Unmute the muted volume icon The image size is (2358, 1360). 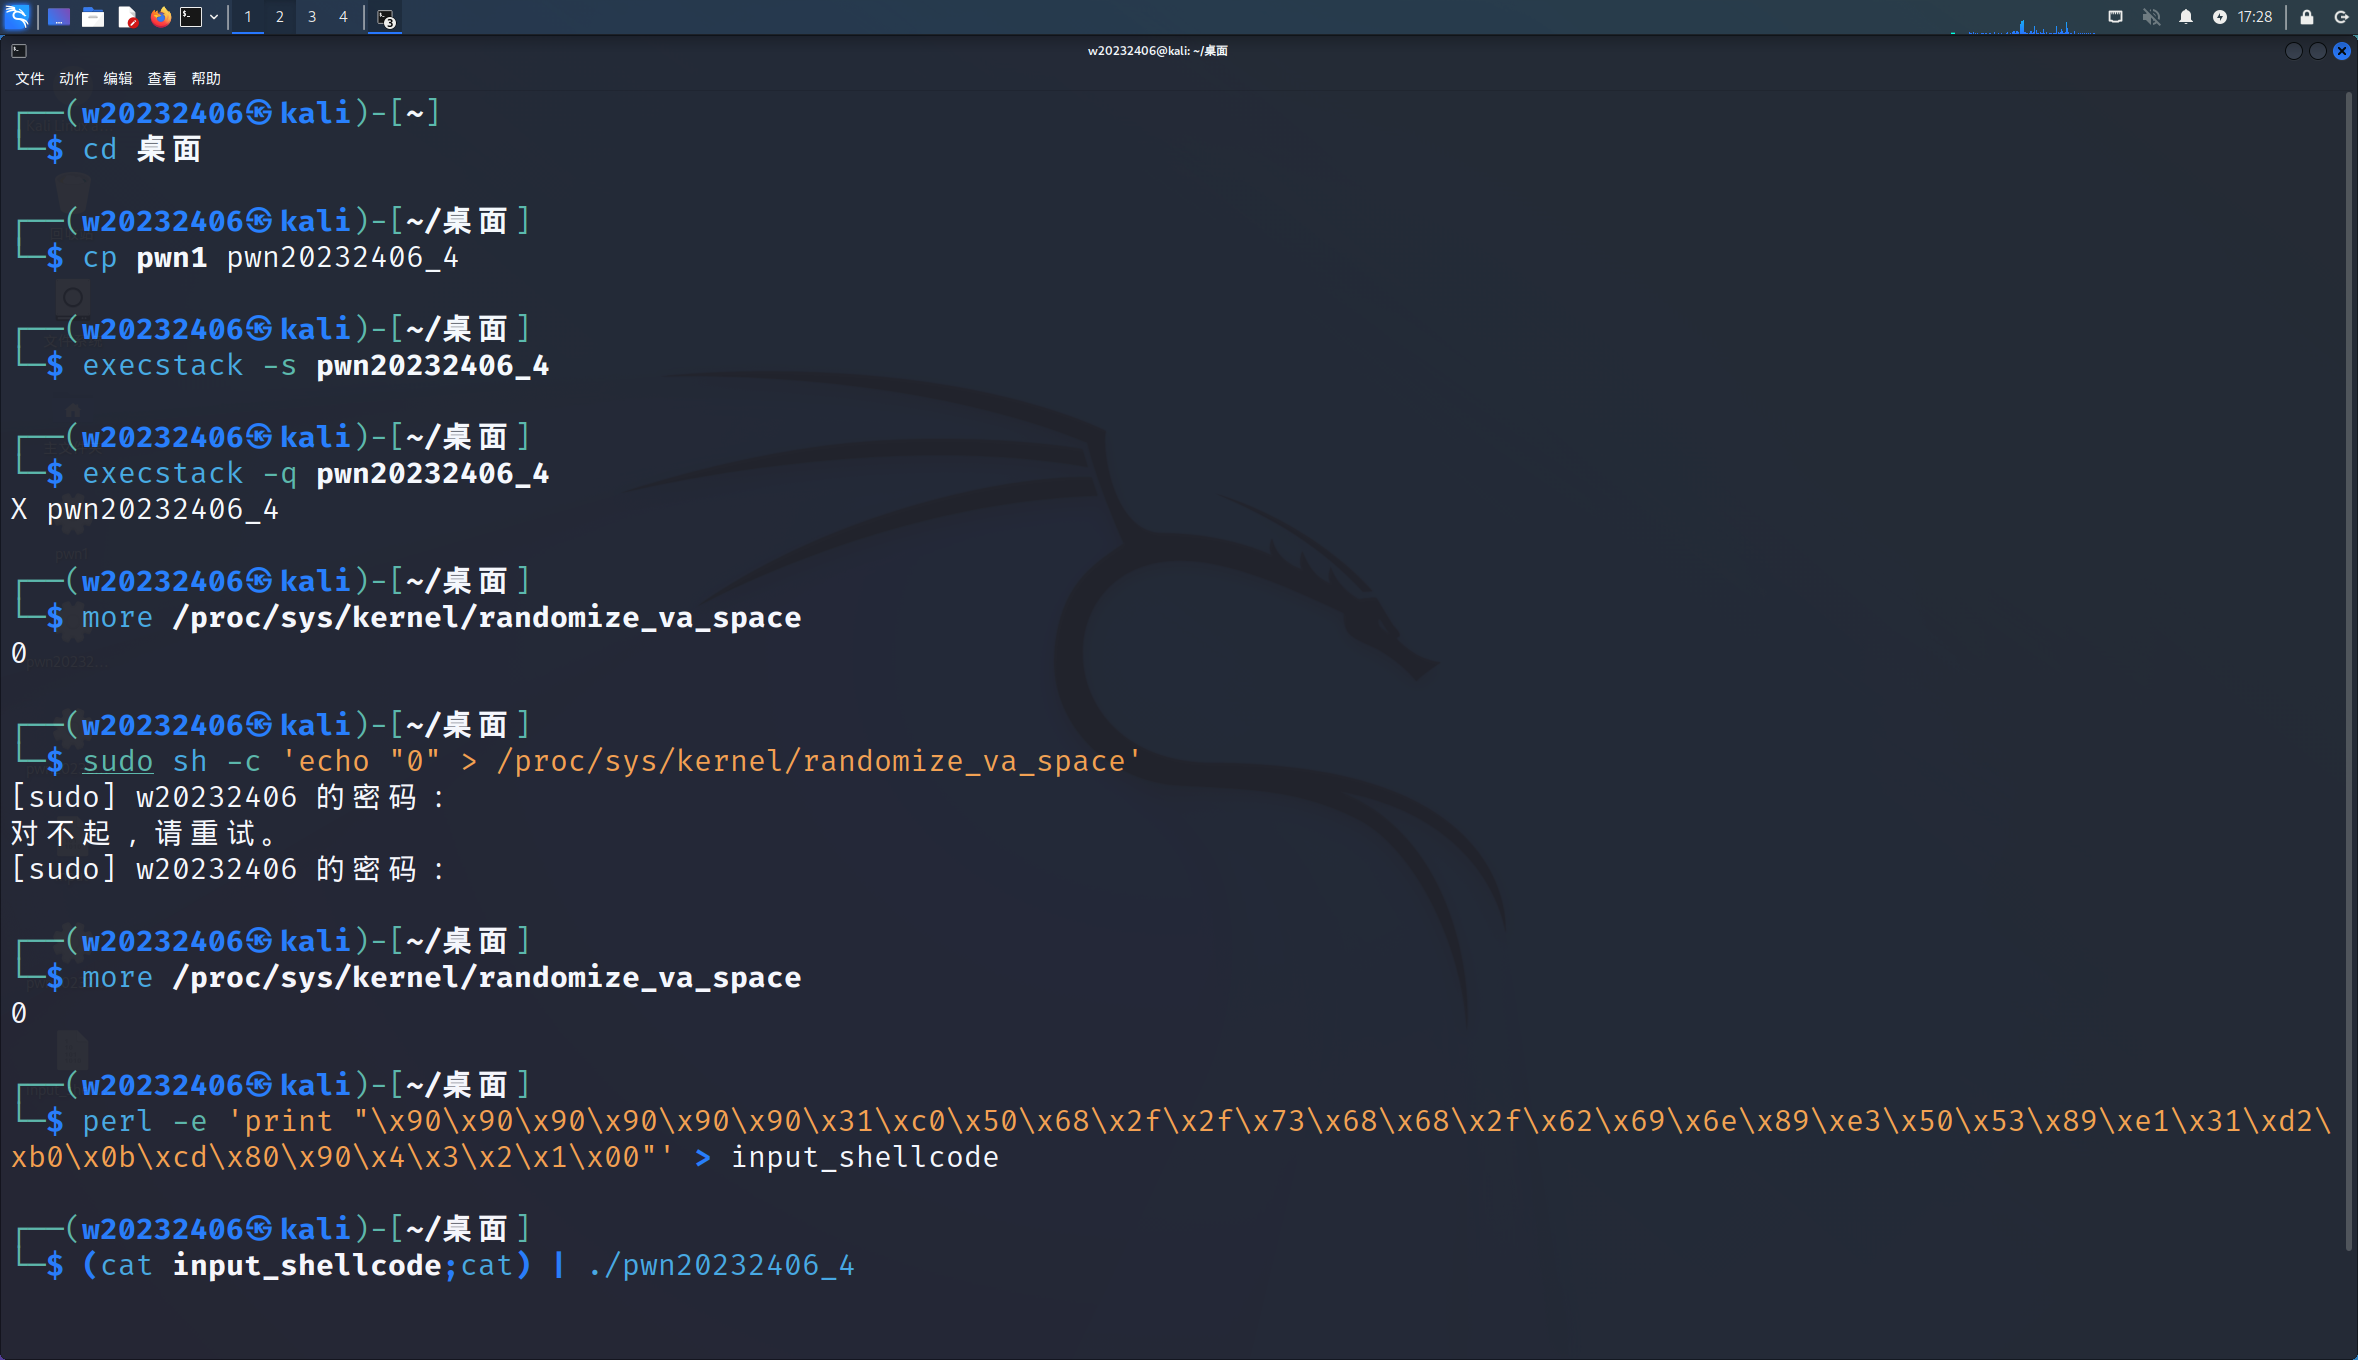2151,17
